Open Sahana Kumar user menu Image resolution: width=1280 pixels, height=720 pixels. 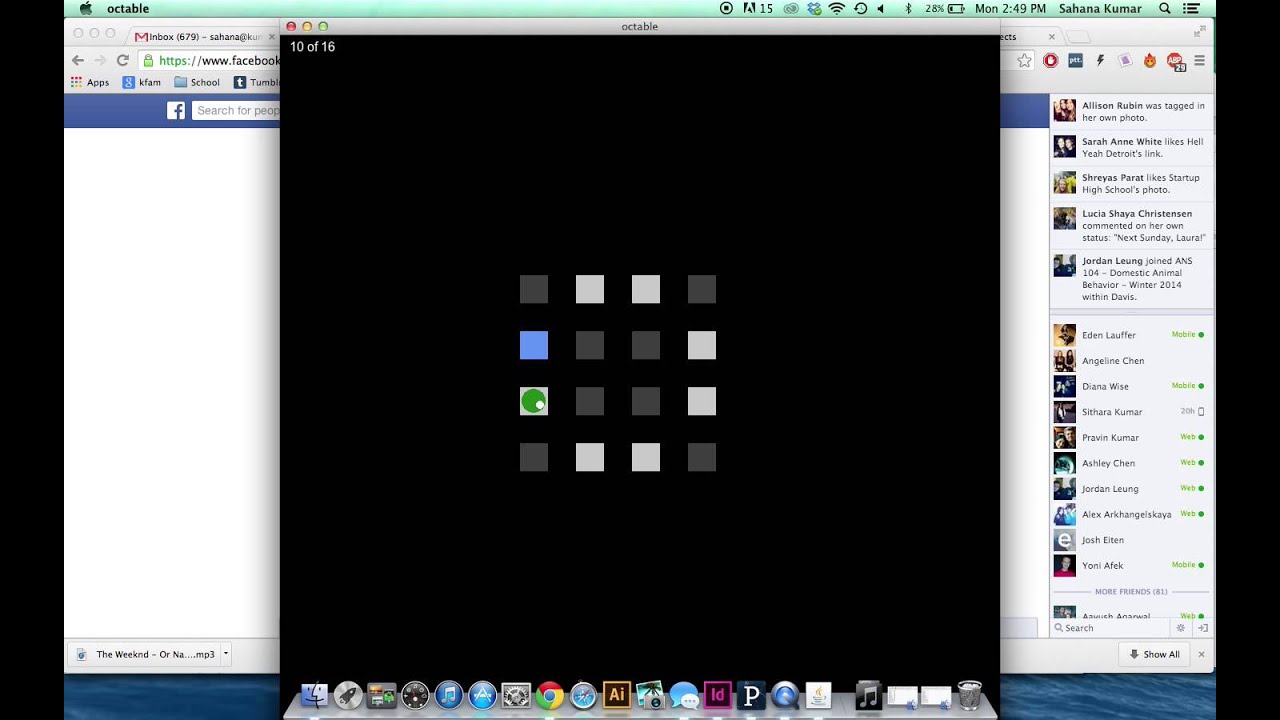click(x=1098, y=8)
